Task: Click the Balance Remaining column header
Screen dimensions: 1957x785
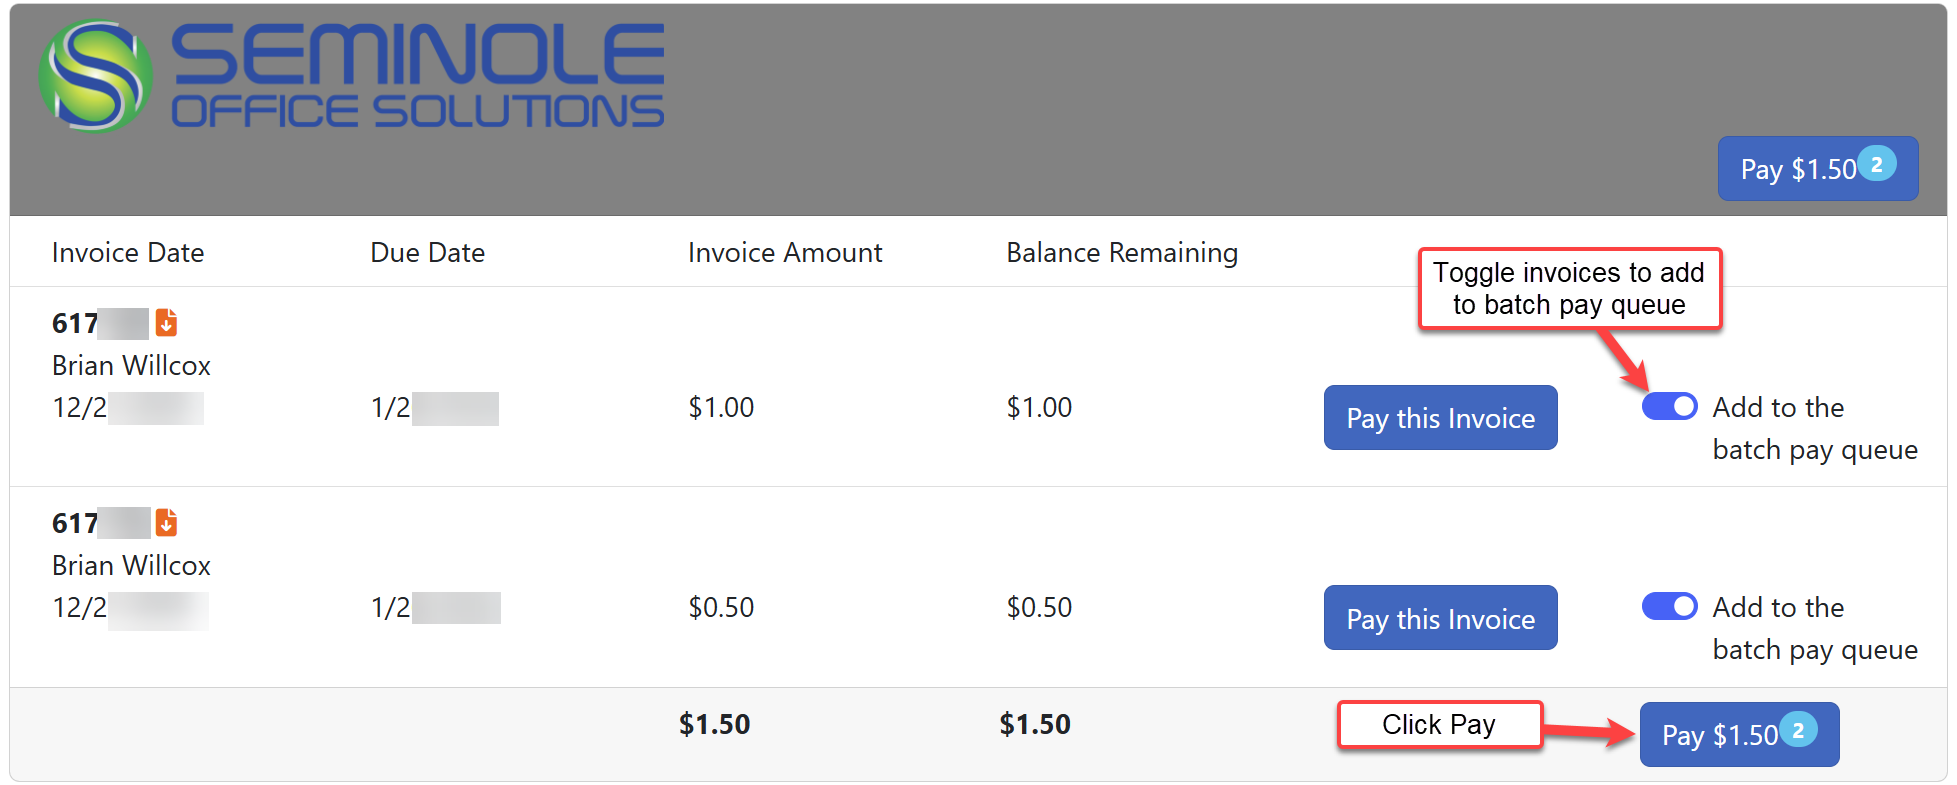Action: click(1121, 252)
